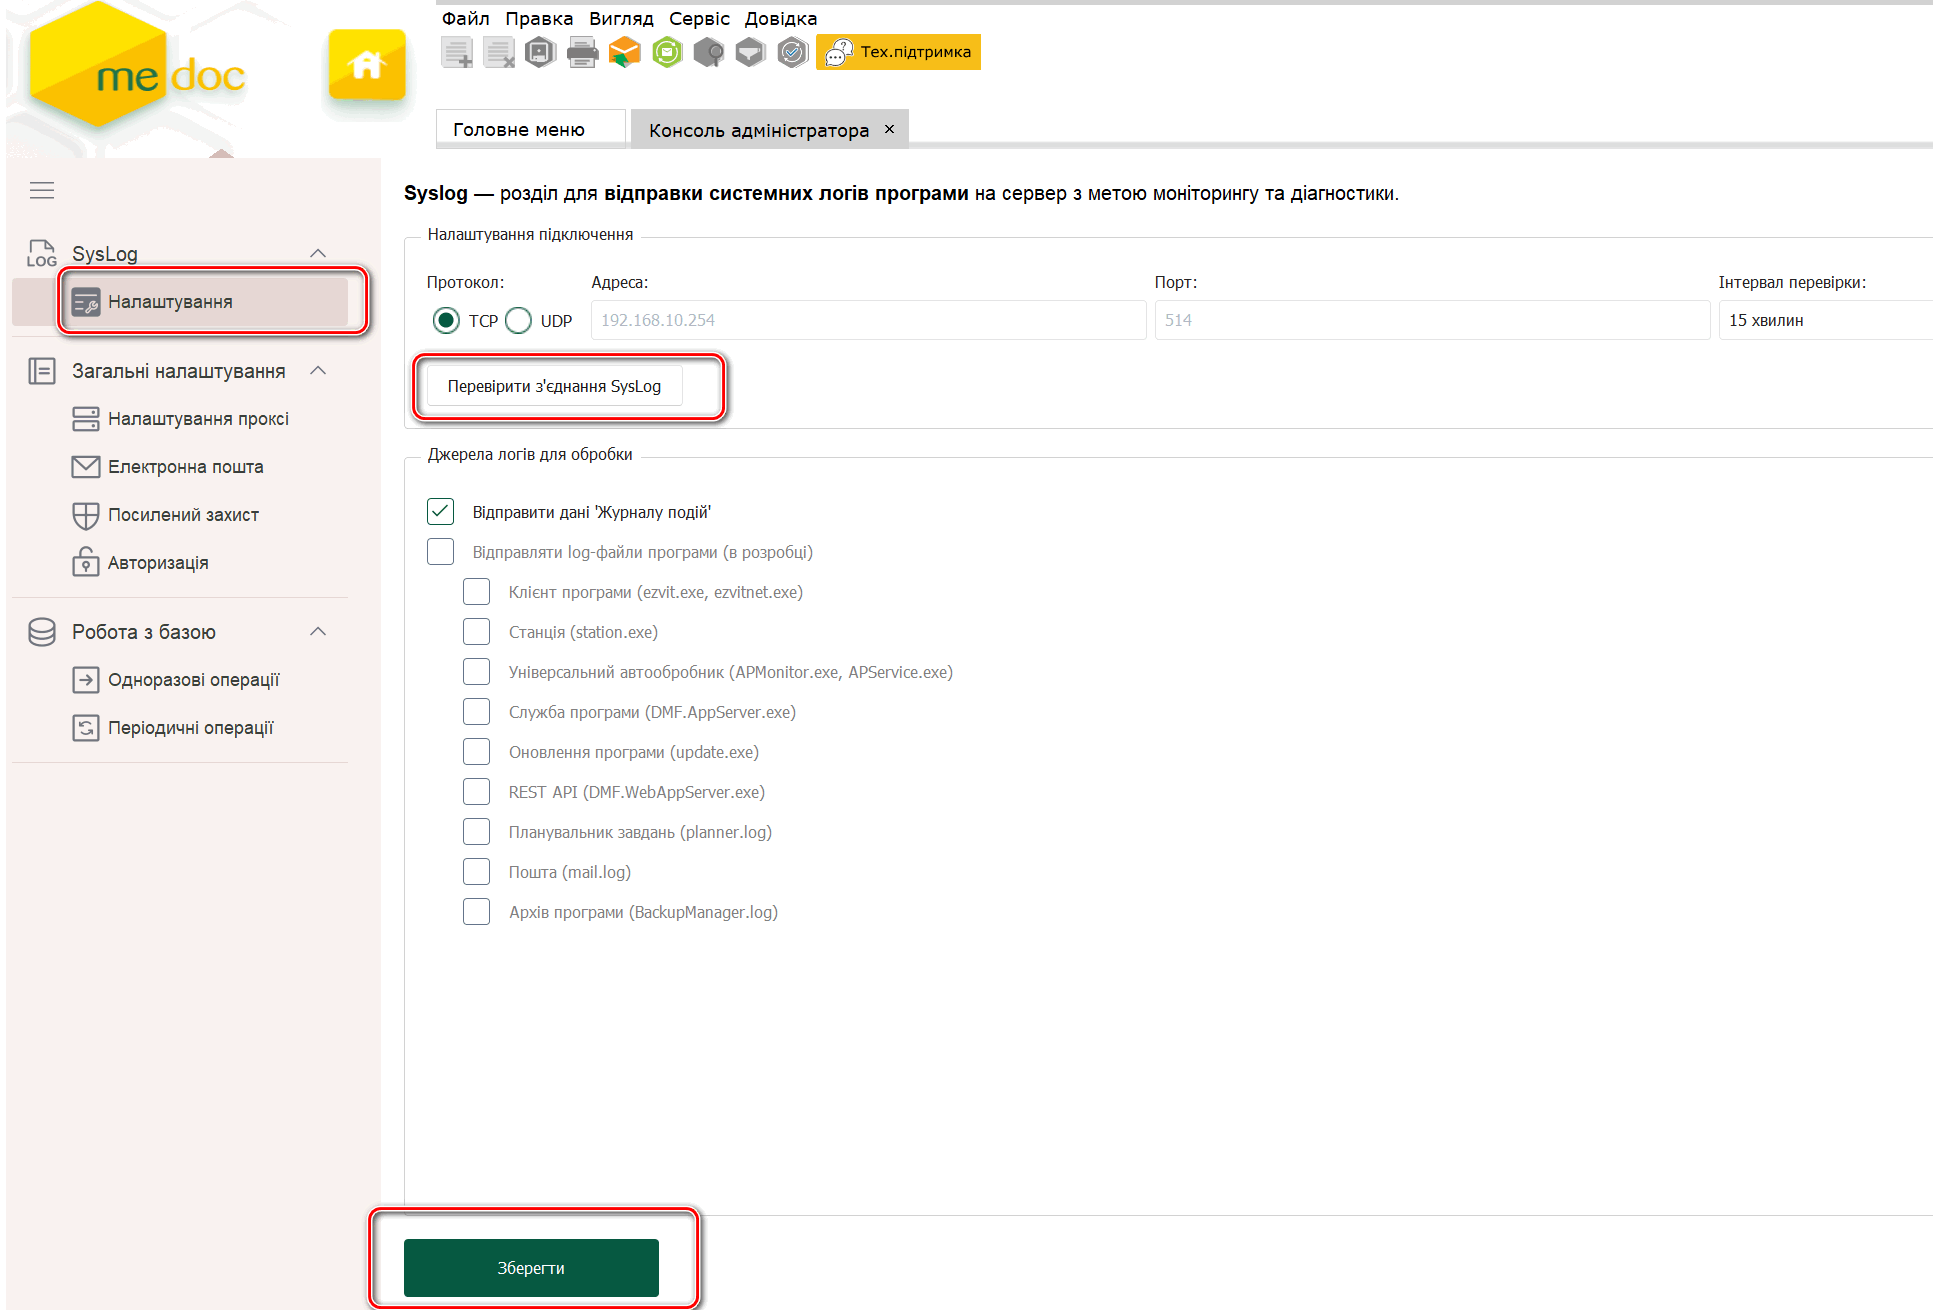The width and height of the screenshot is (1933, 1310).
Task: Open the Сервіс menu
Action: (x=699, y=18)
